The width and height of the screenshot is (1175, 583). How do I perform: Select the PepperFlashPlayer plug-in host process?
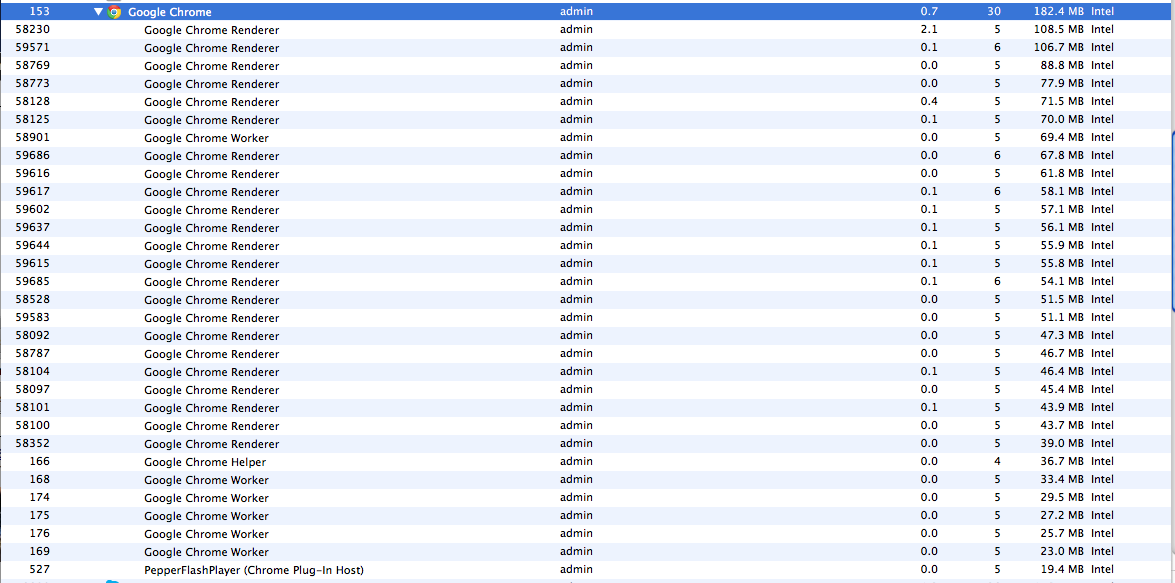pos(588,570)
